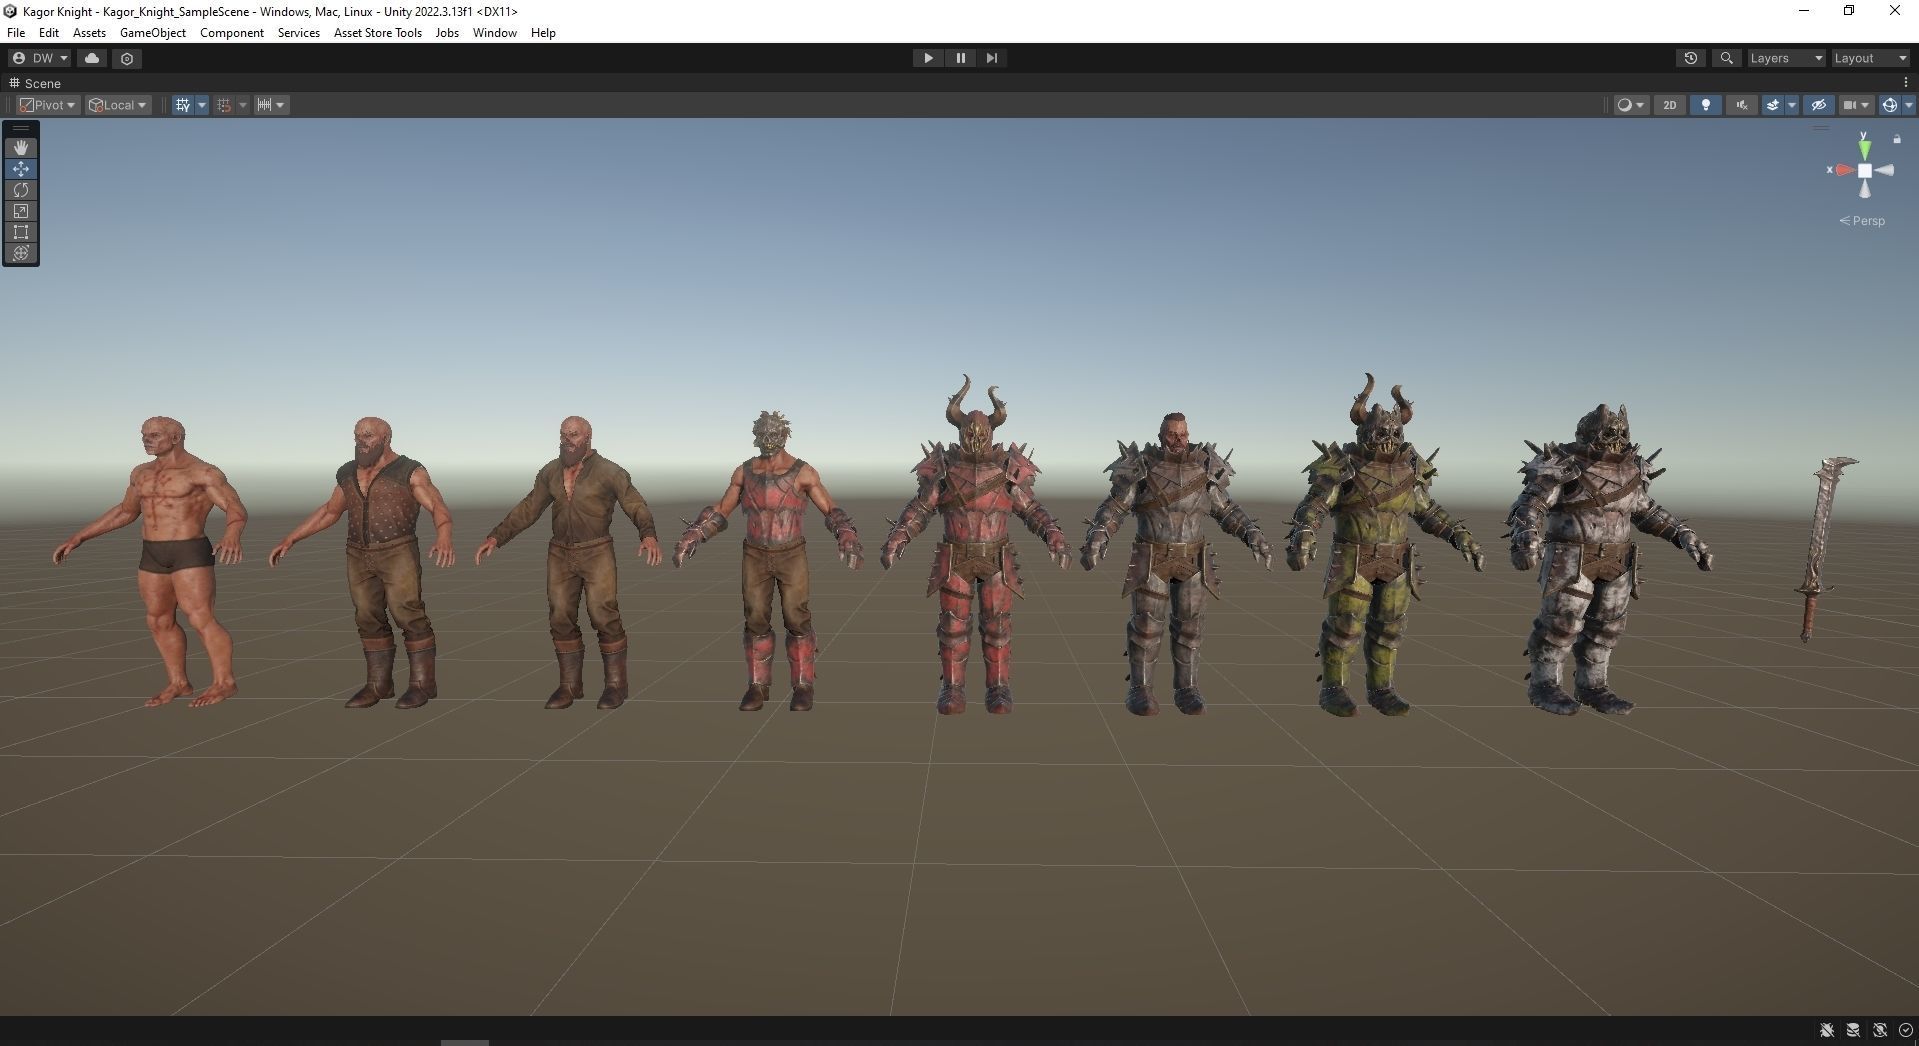Open the Layout dropdown
Screen dimensions: 1919x1046
(1870, 58)
